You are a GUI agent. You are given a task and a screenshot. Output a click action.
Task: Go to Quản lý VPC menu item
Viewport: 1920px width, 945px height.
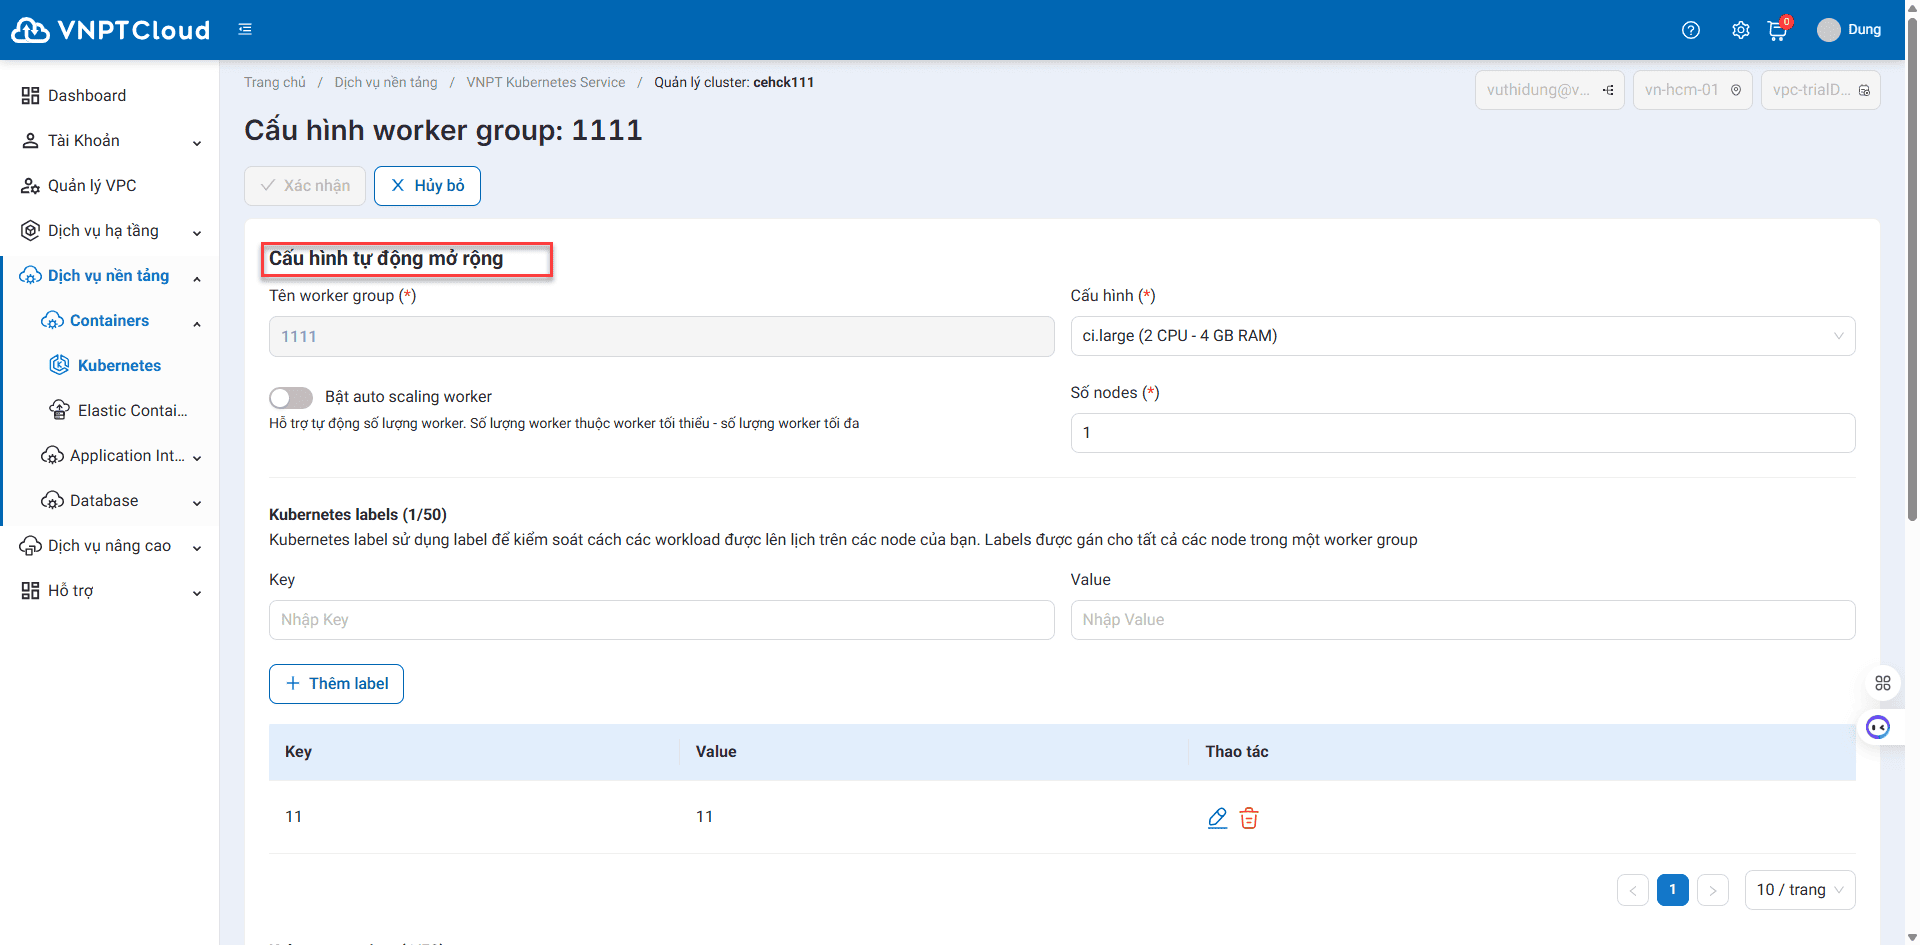92,186
